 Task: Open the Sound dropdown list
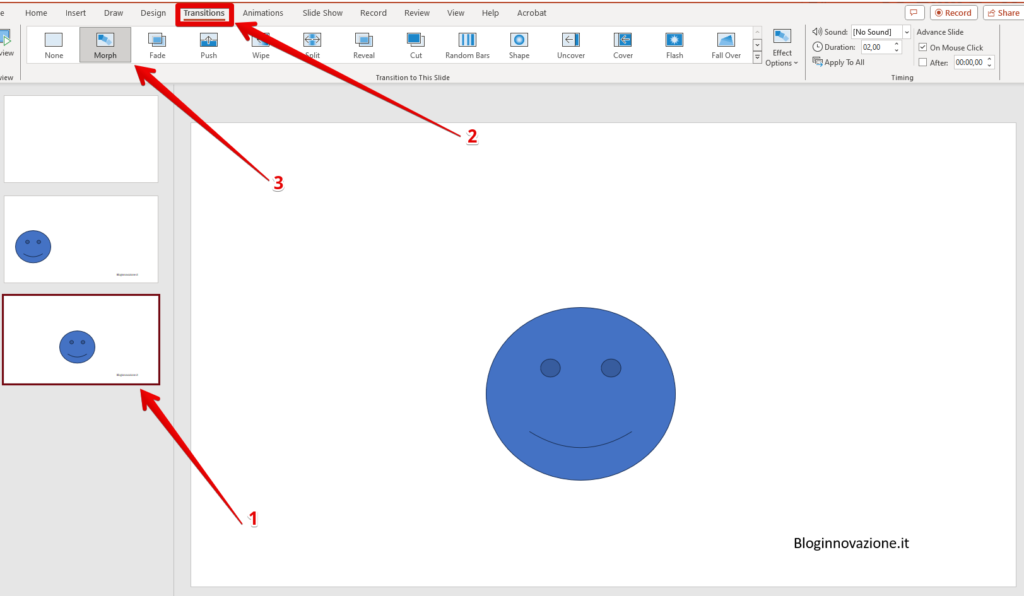(906, 32)
